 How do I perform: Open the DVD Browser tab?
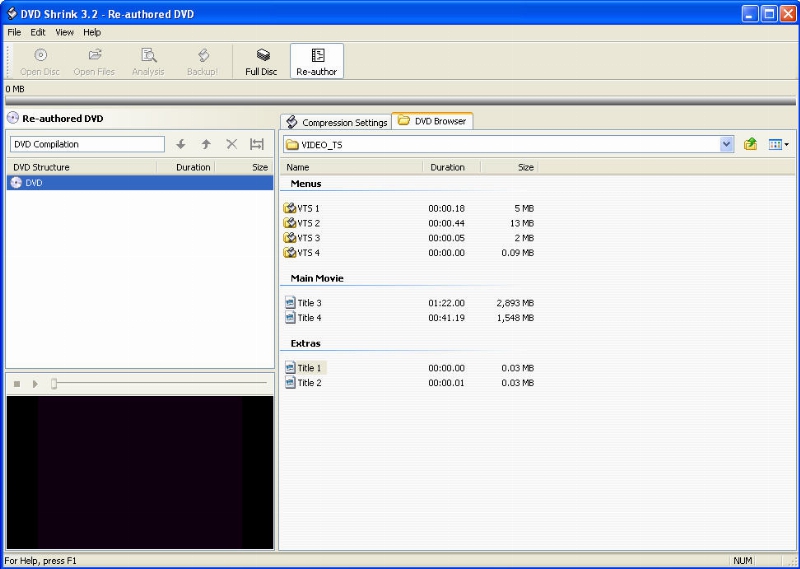432,121
